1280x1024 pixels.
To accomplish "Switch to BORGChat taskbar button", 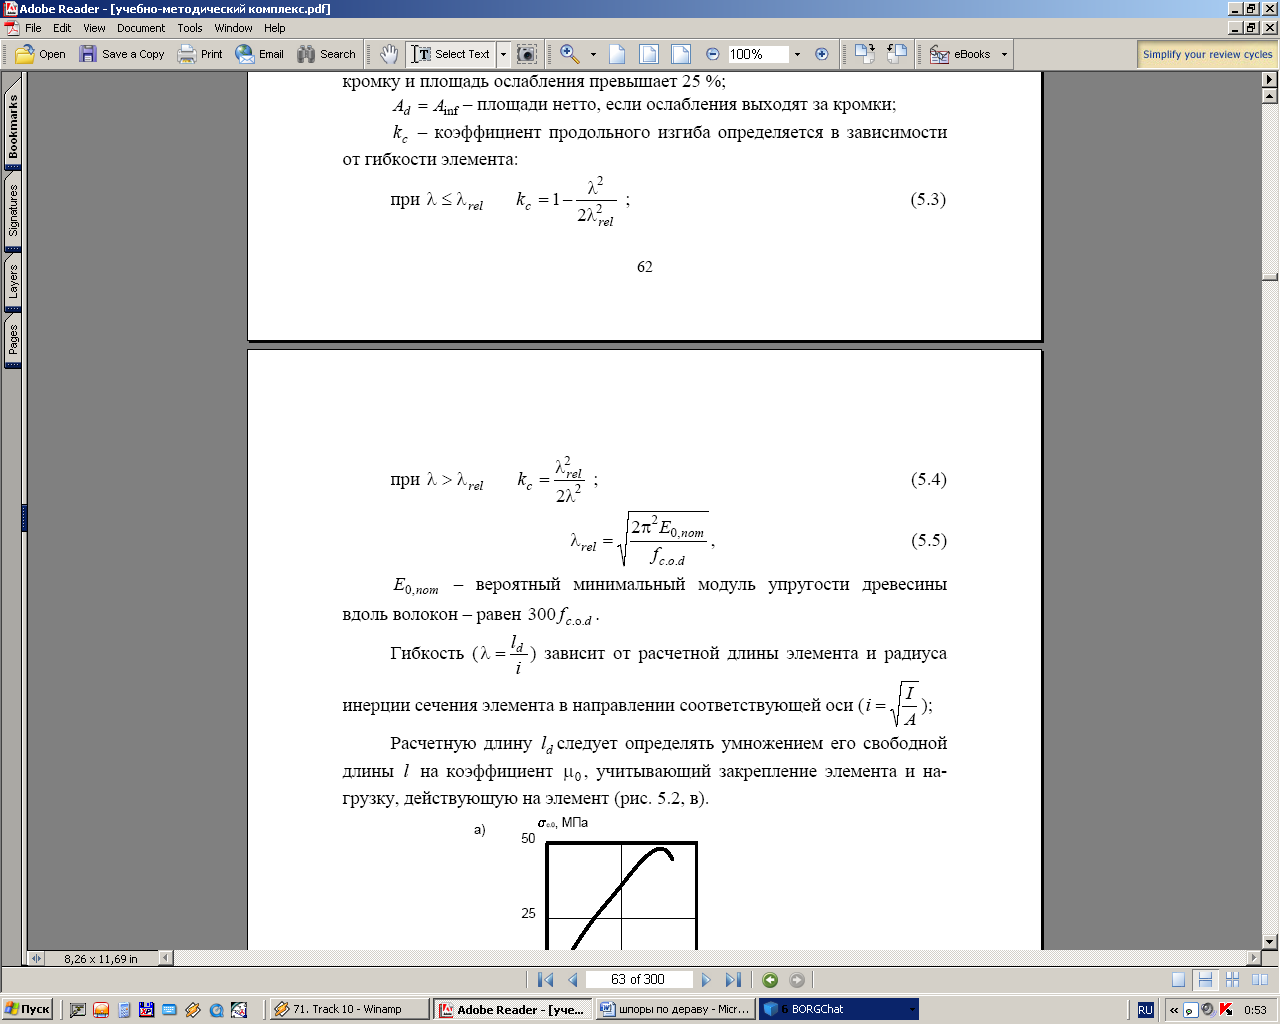I will click(838, 1009).
